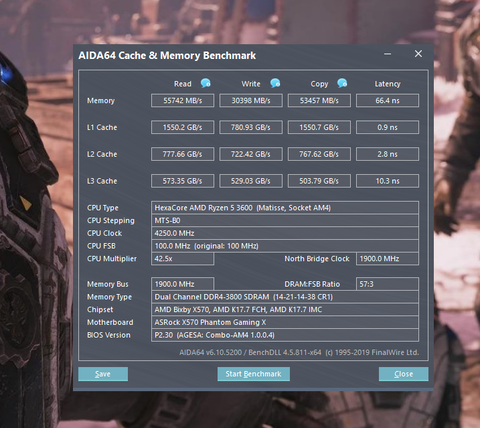
Task: Minimize the AIDA64 benchmark window
Action: [x=387, y=54]
